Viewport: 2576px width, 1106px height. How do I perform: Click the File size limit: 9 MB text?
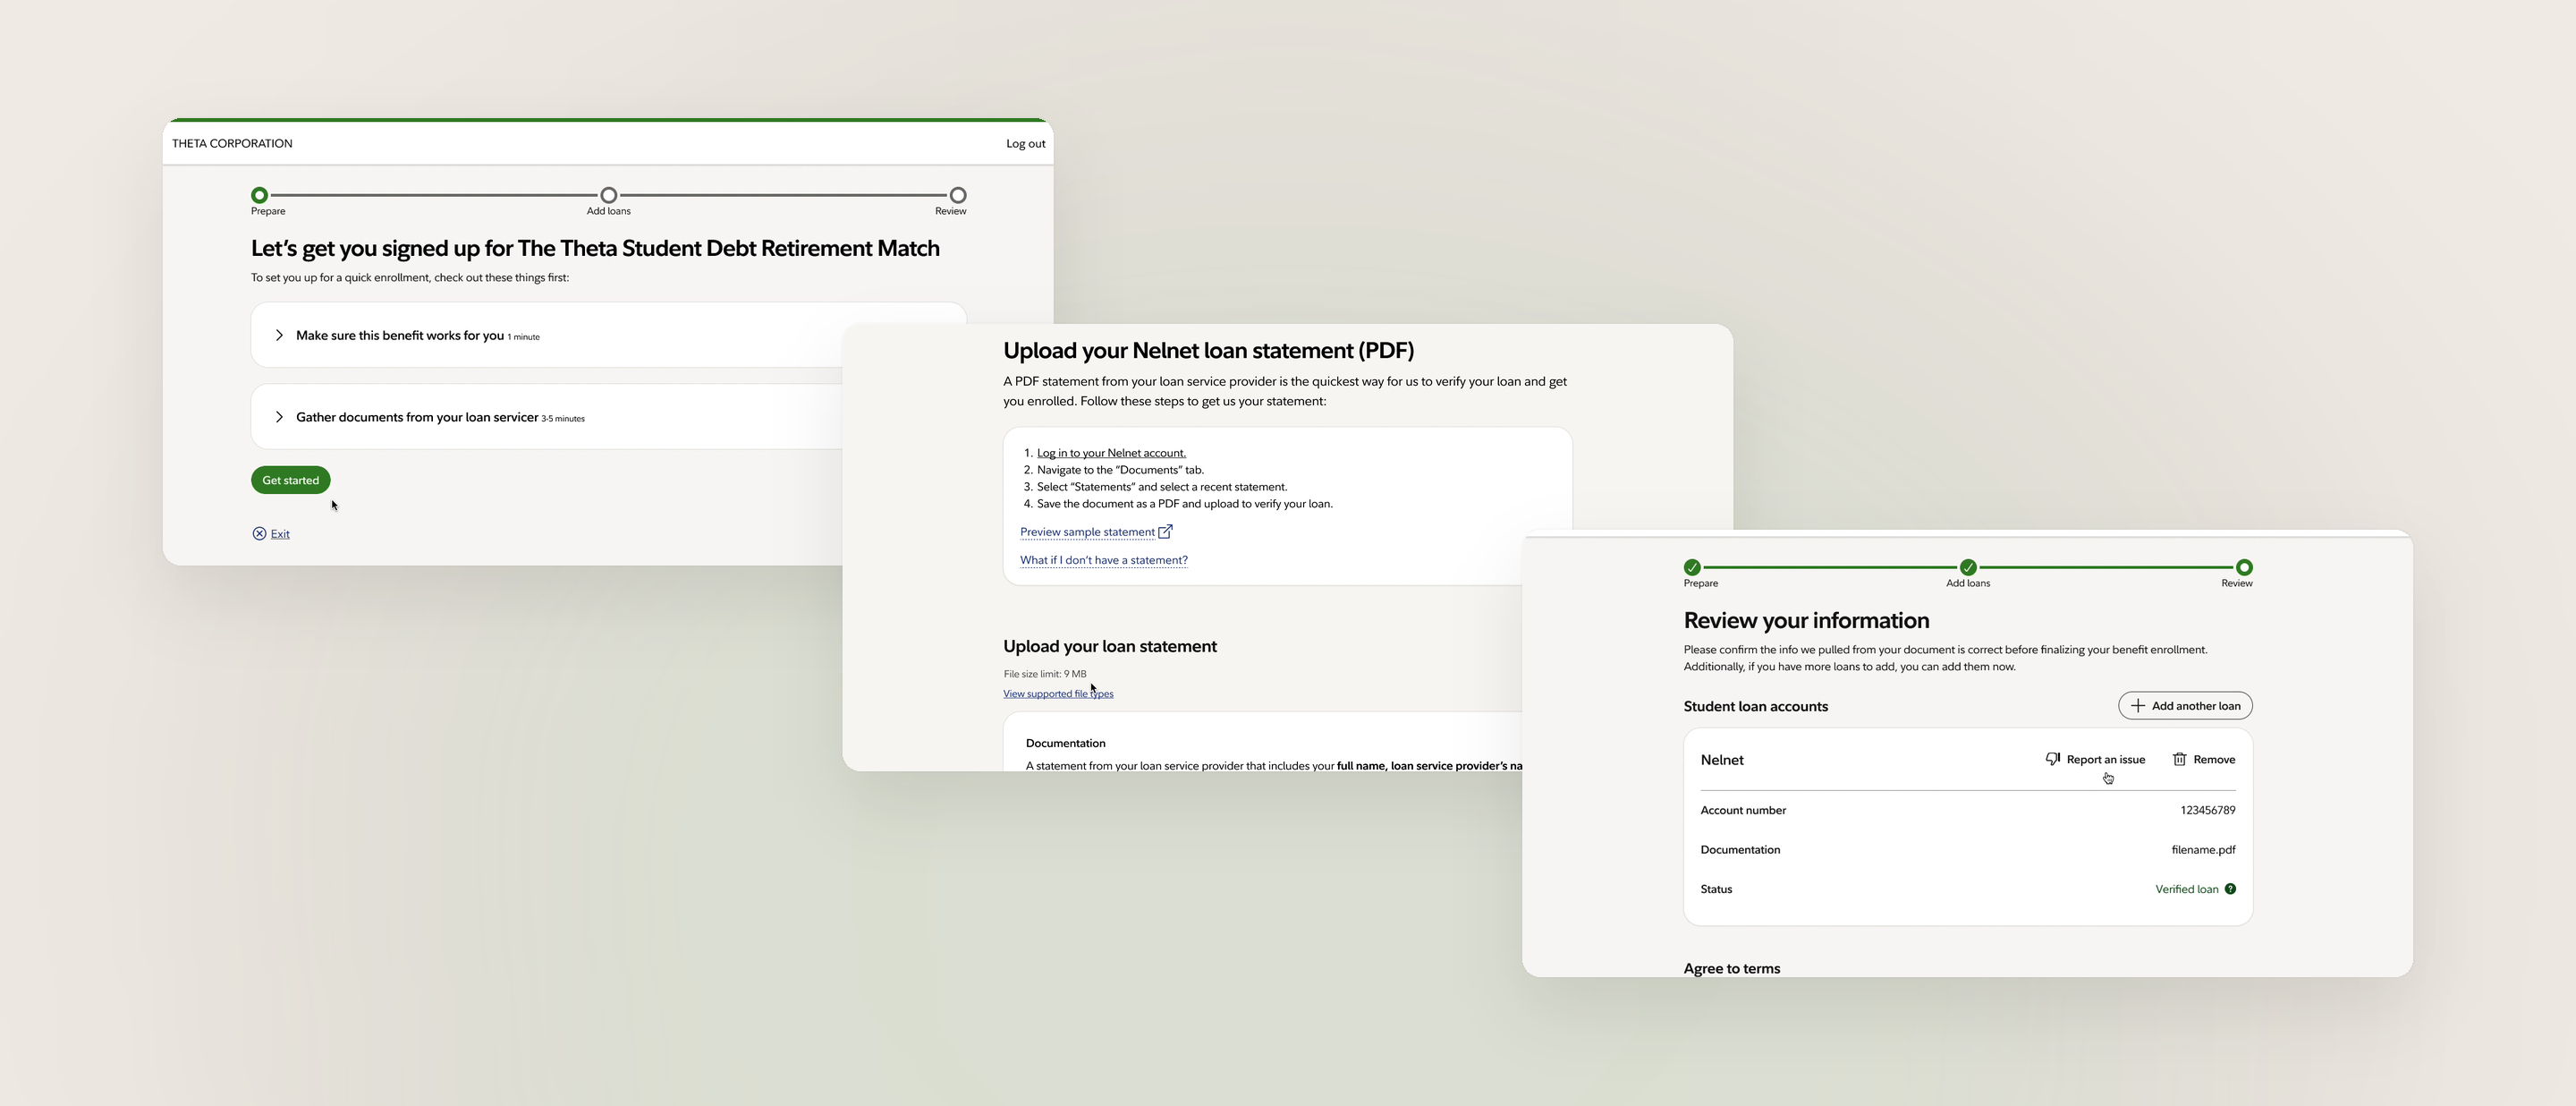[1044, 674]
